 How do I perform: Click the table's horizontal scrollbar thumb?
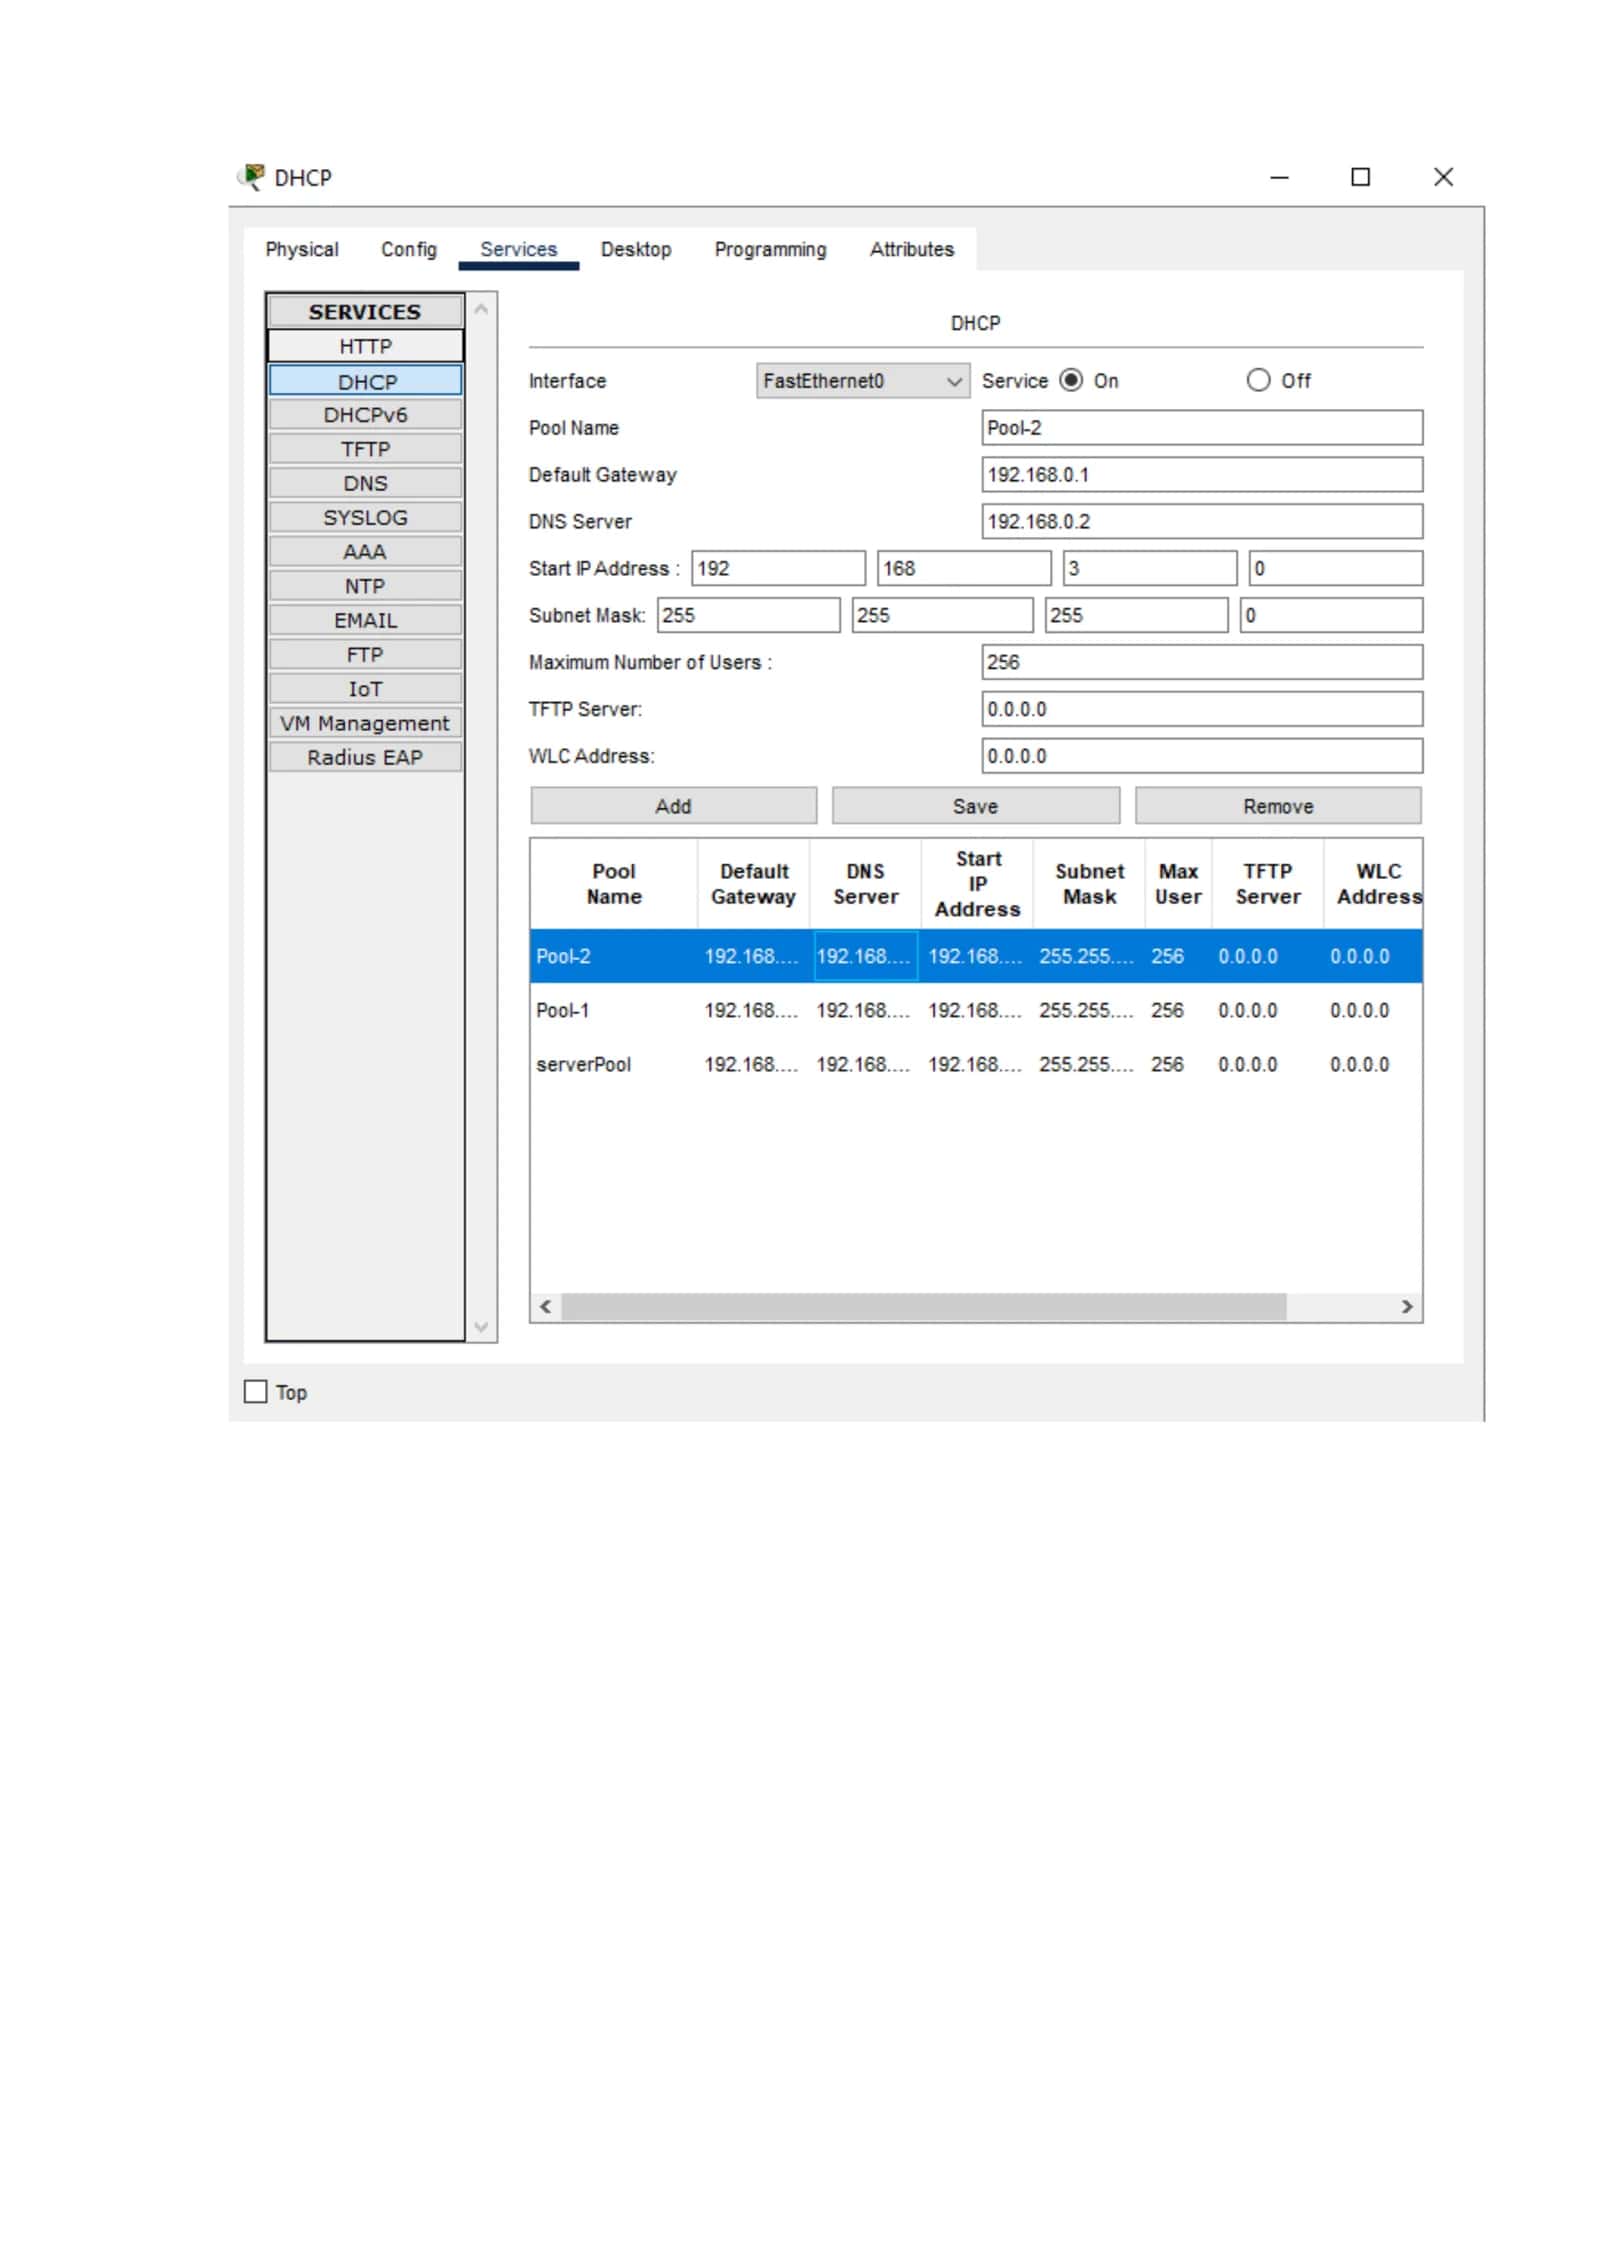point(923,1306)
